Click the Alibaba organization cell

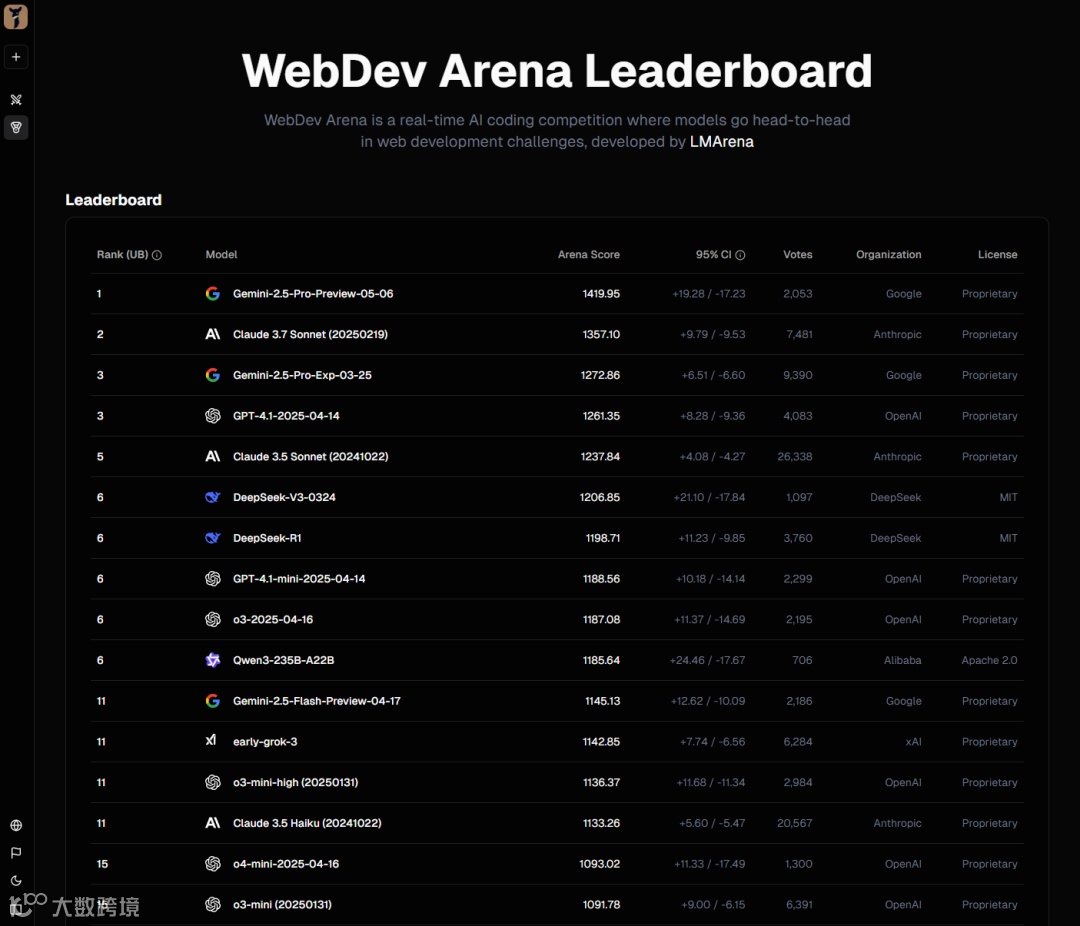pyautogui.click(x=902, y=660)
